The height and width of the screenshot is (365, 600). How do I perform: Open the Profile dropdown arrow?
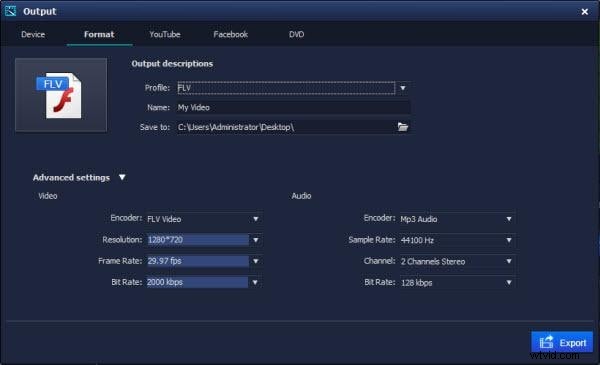(403, 88)
